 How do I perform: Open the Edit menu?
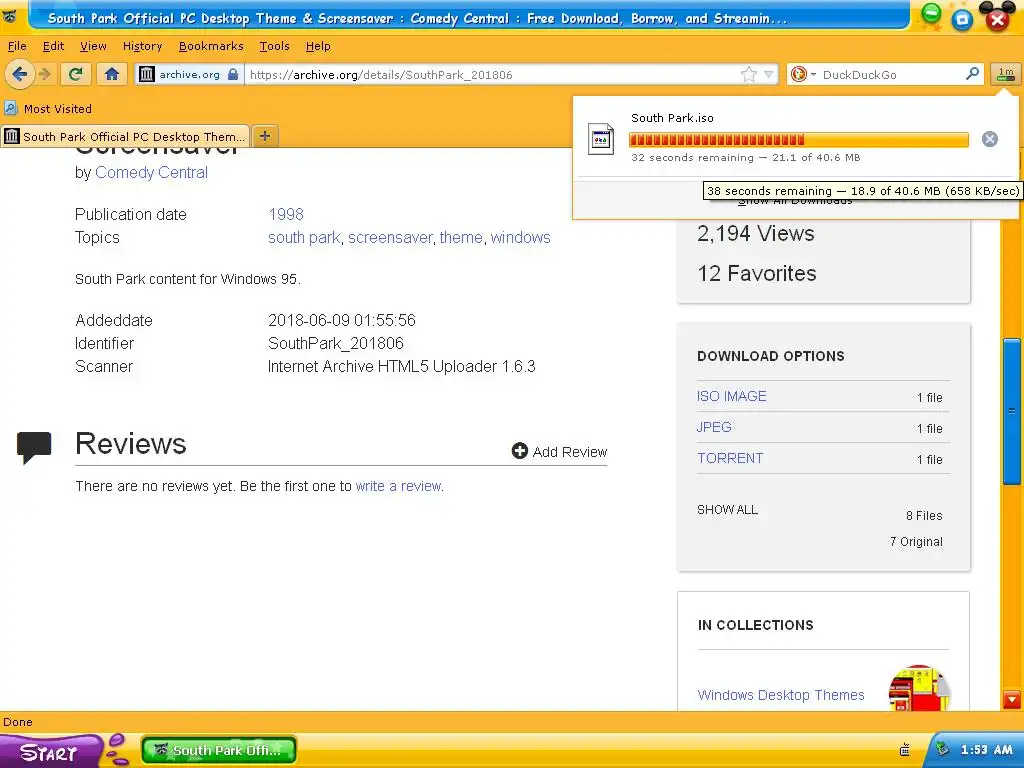pos(53,46)
